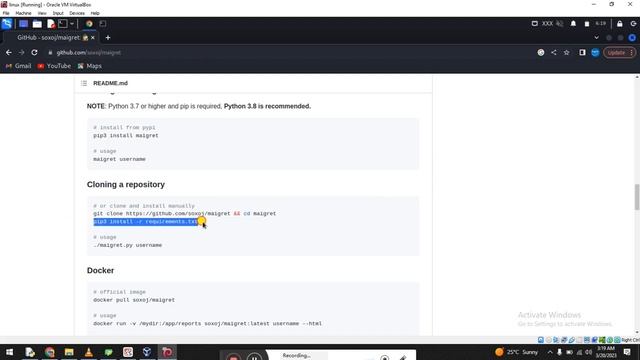Expand terminal launcher dropdown arrow

click(x=72, y=24)
